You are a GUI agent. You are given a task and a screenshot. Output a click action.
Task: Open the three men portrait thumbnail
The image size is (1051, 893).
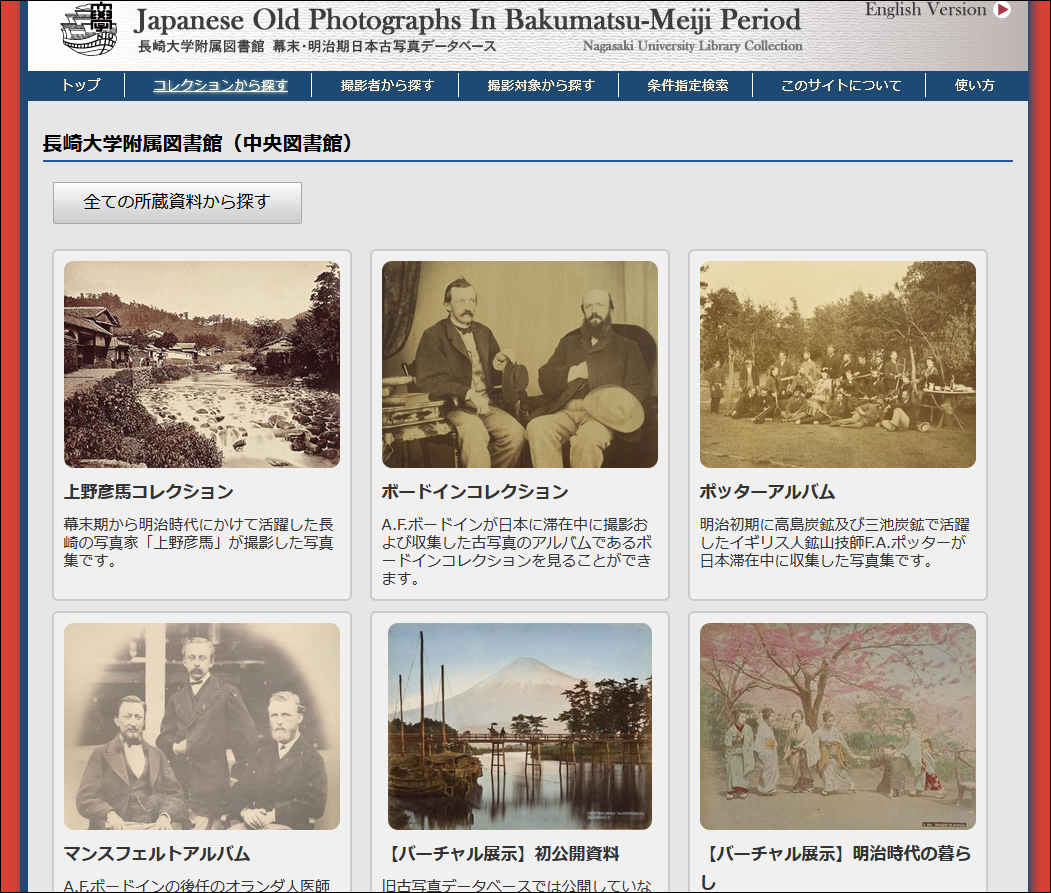click(x=202, y=726)
